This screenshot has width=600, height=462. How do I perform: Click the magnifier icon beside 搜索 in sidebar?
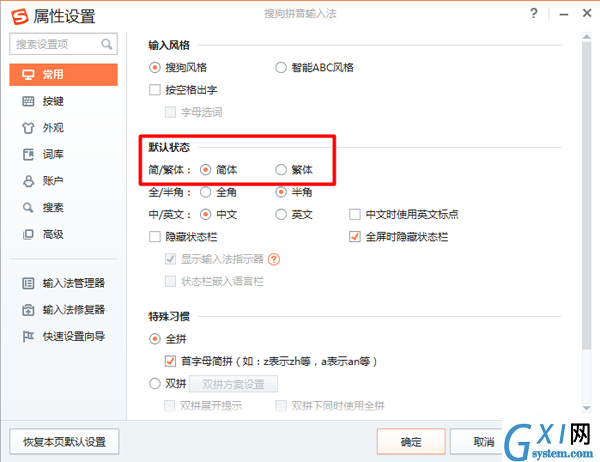pyautogui.click(x=28, y=208)
